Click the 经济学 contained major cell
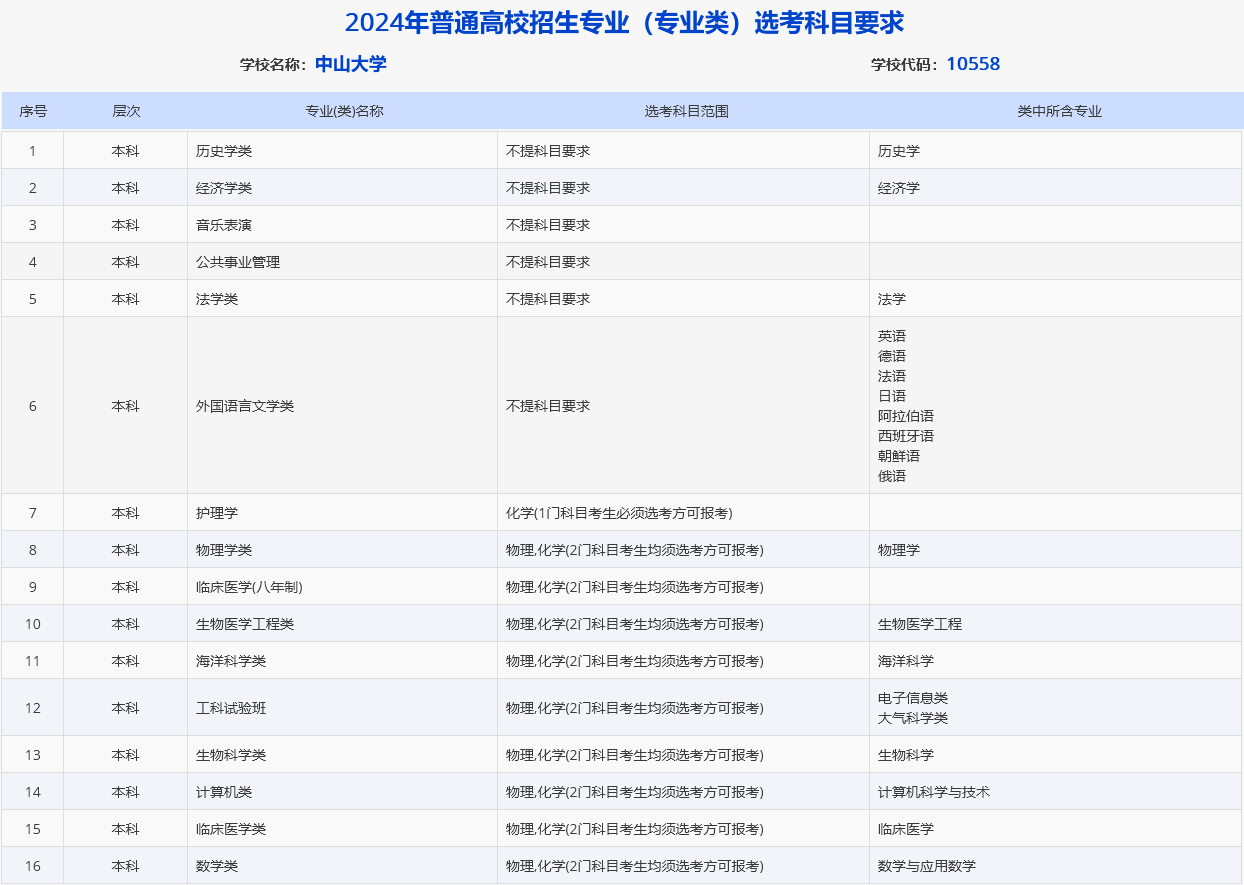 pyautogui.click(x=1056, y=188)
